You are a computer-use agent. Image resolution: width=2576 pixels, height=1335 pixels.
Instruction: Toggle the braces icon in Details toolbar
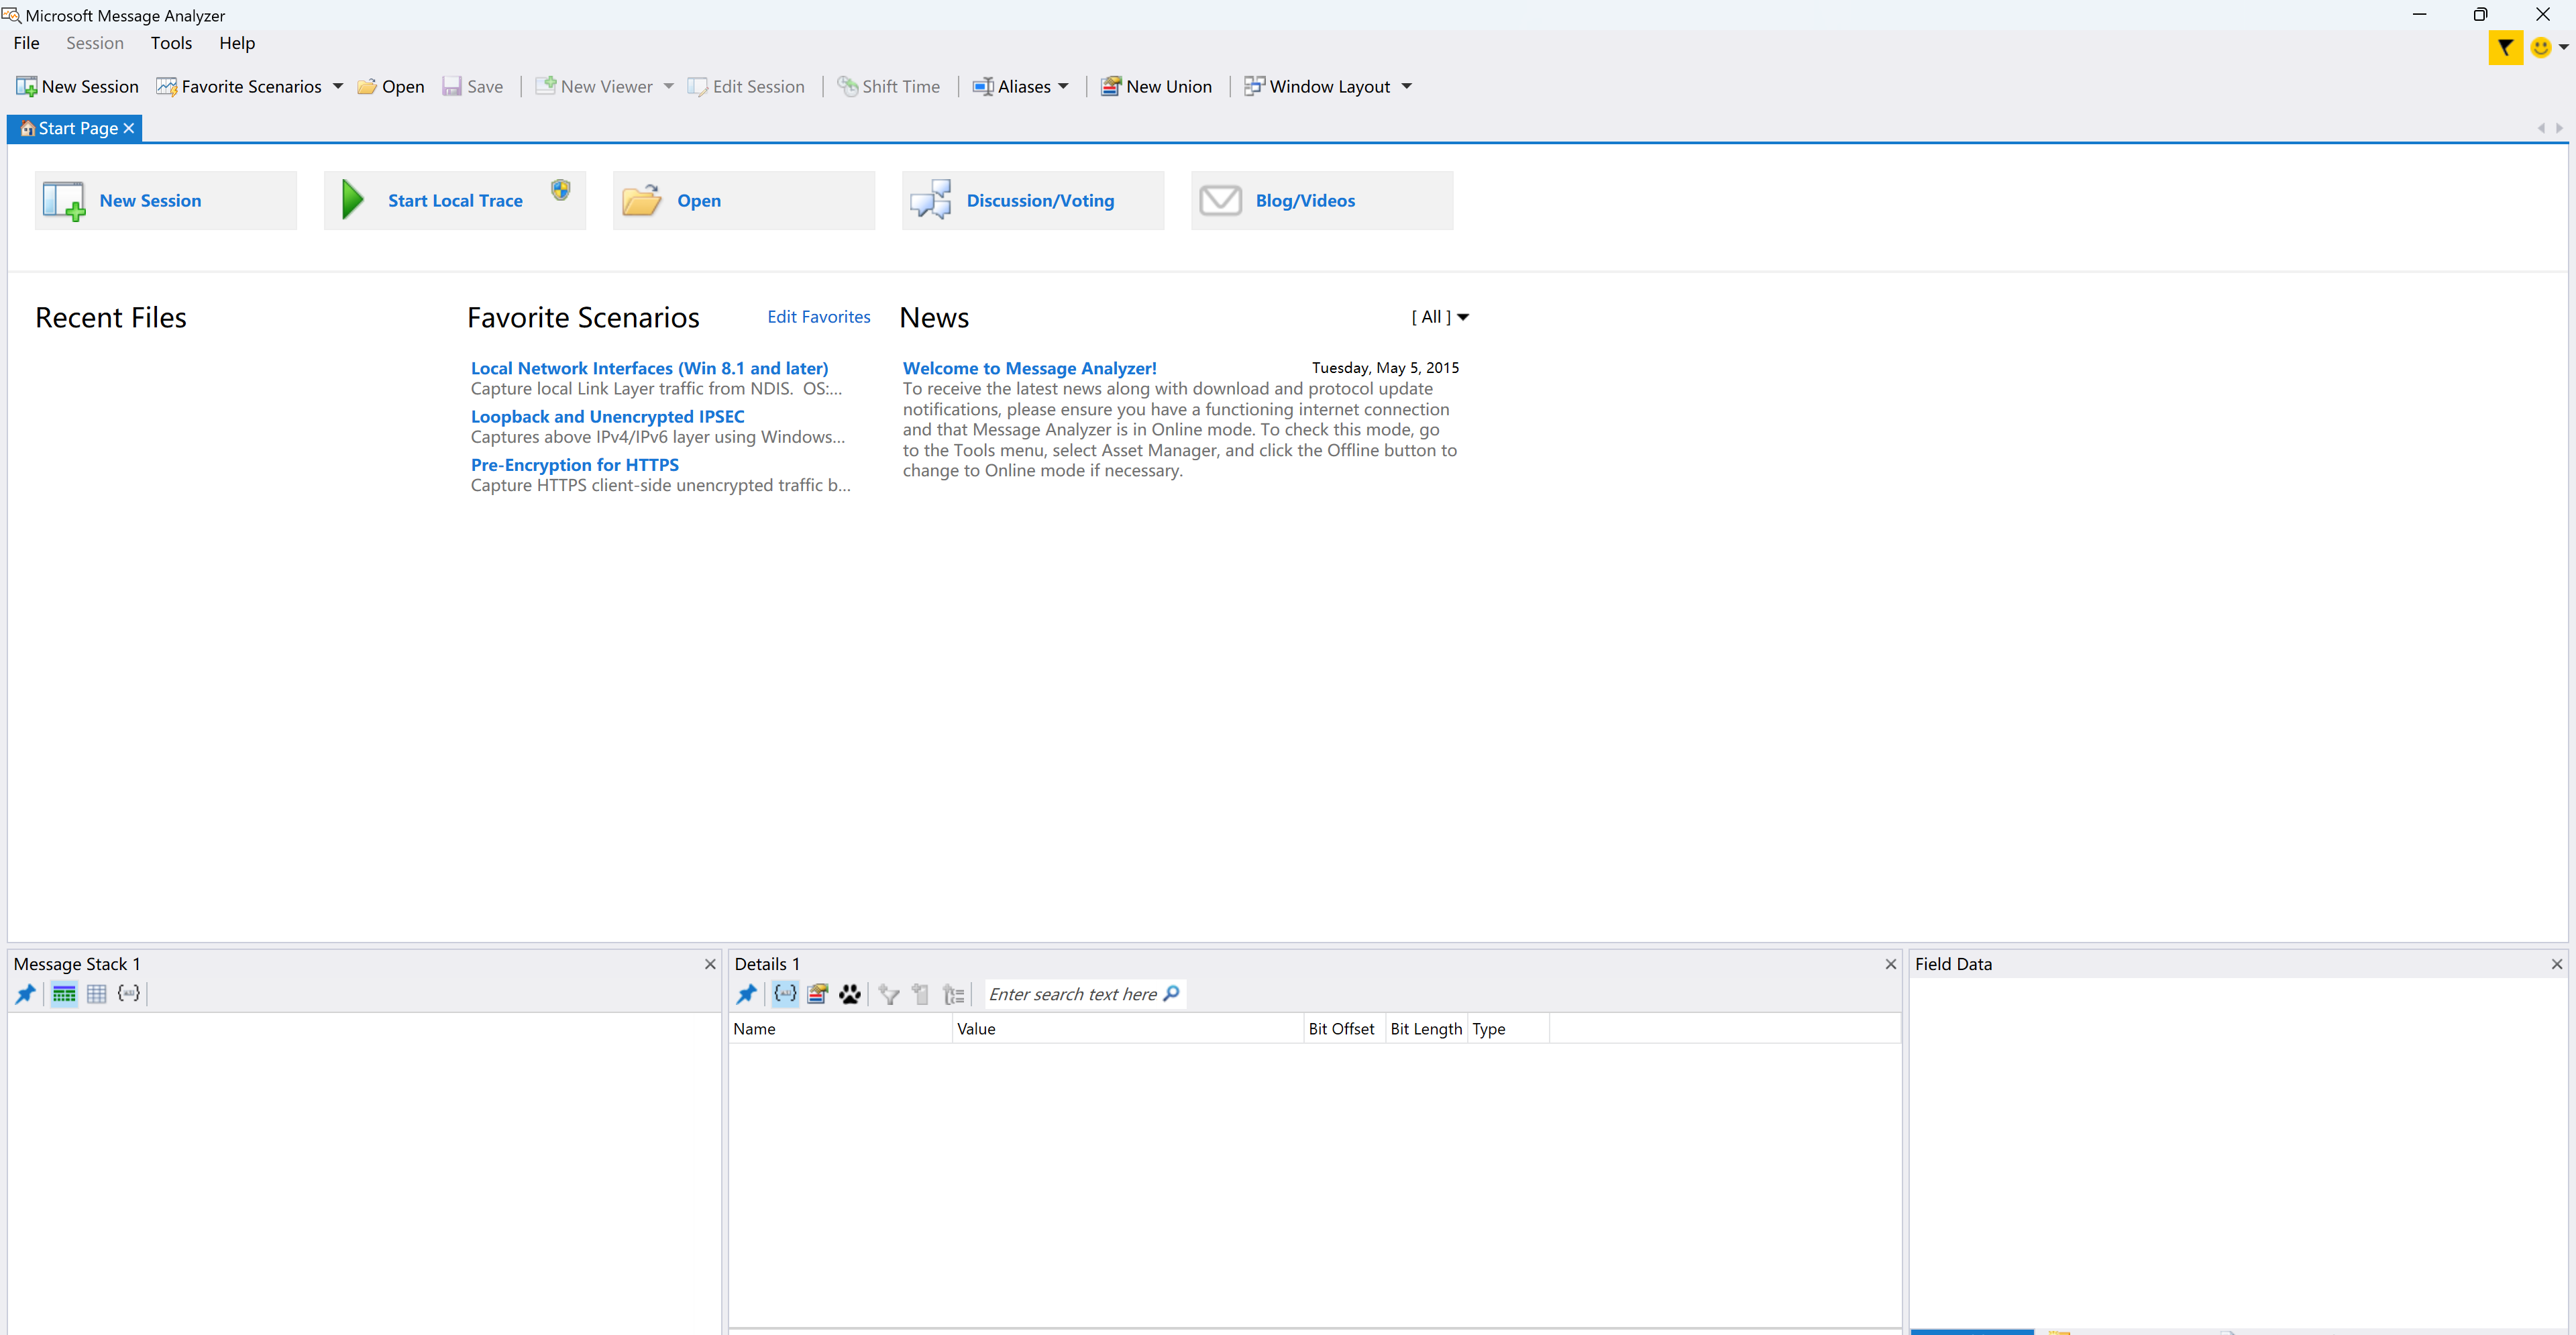785,993
